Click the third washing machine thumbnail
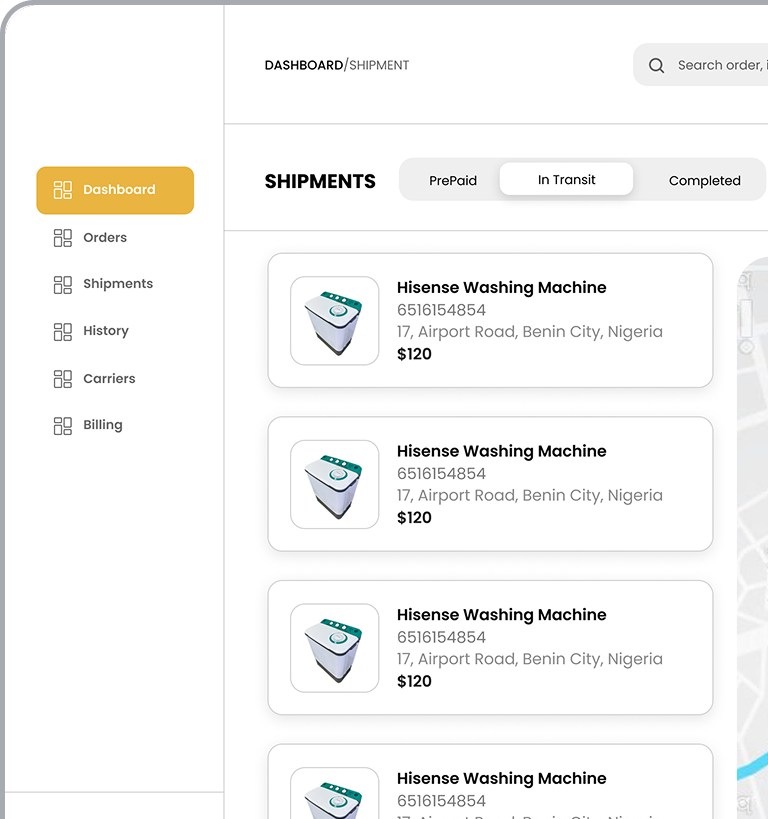The image size is (768, 819). click(x=334, y=648)
